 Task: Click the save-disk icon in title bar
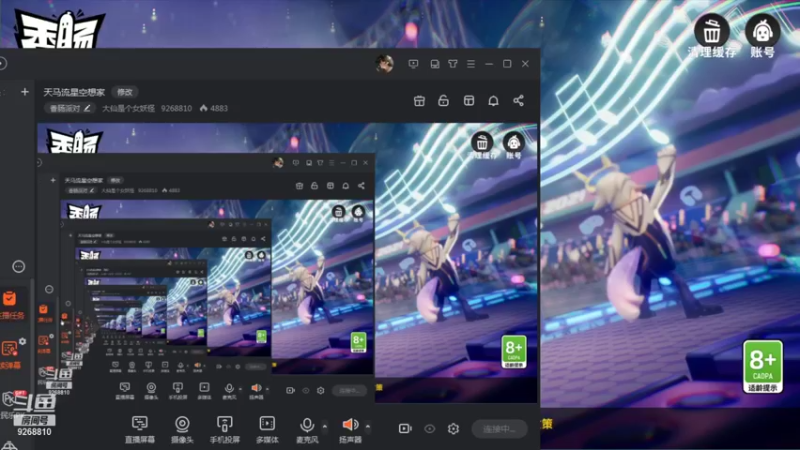coord(435,64)
